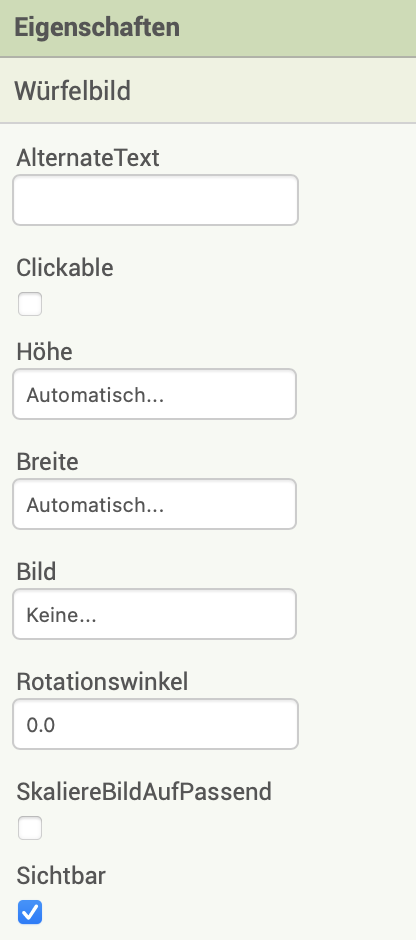Open the Bild Keine picker
This screenshot has height=940, width=416.
[155, 614]
